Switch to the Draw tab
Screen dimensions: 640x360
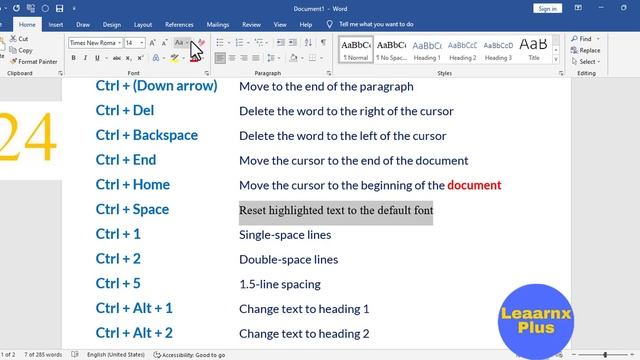point(83,24)
